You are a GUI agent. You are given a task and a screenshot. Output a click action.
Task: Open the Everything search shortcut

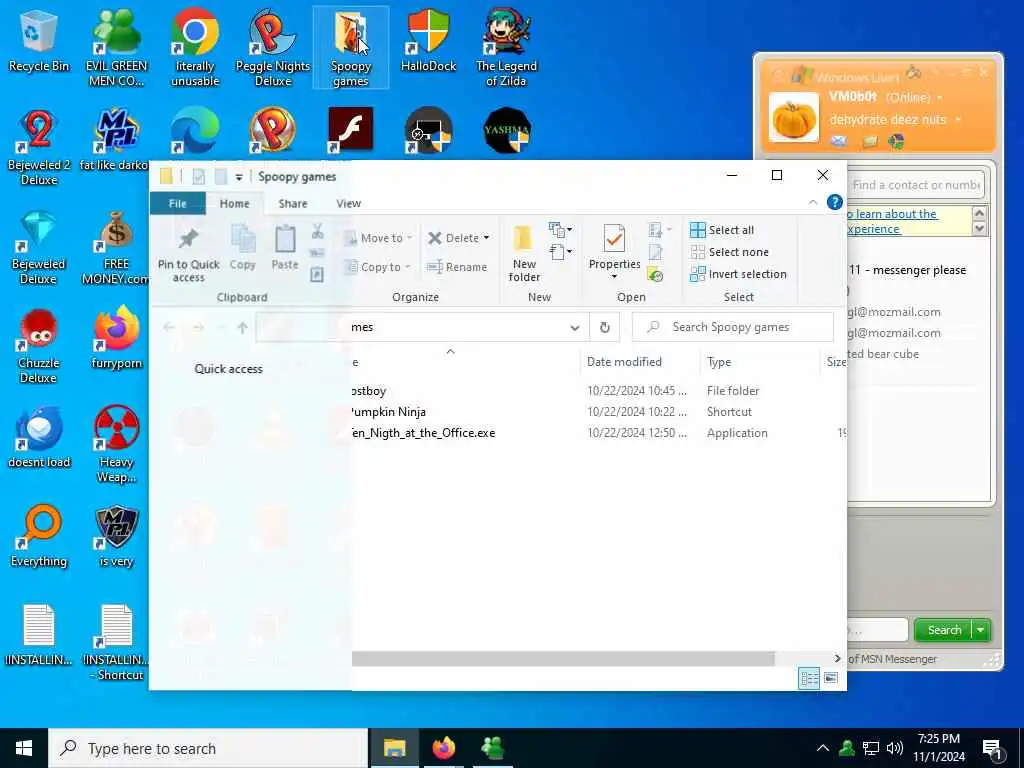tap(39, 536)
